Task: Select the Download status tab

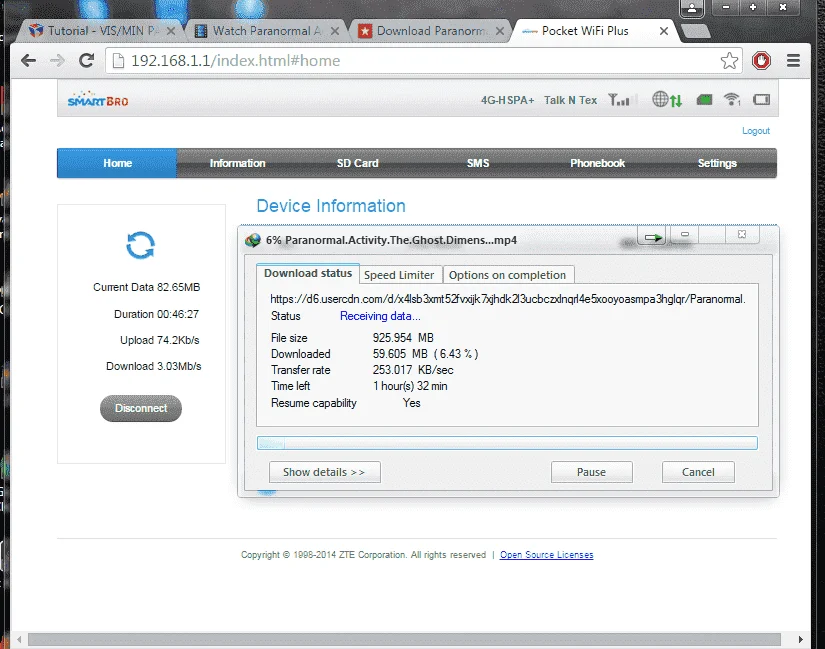Action: point(308,273)
